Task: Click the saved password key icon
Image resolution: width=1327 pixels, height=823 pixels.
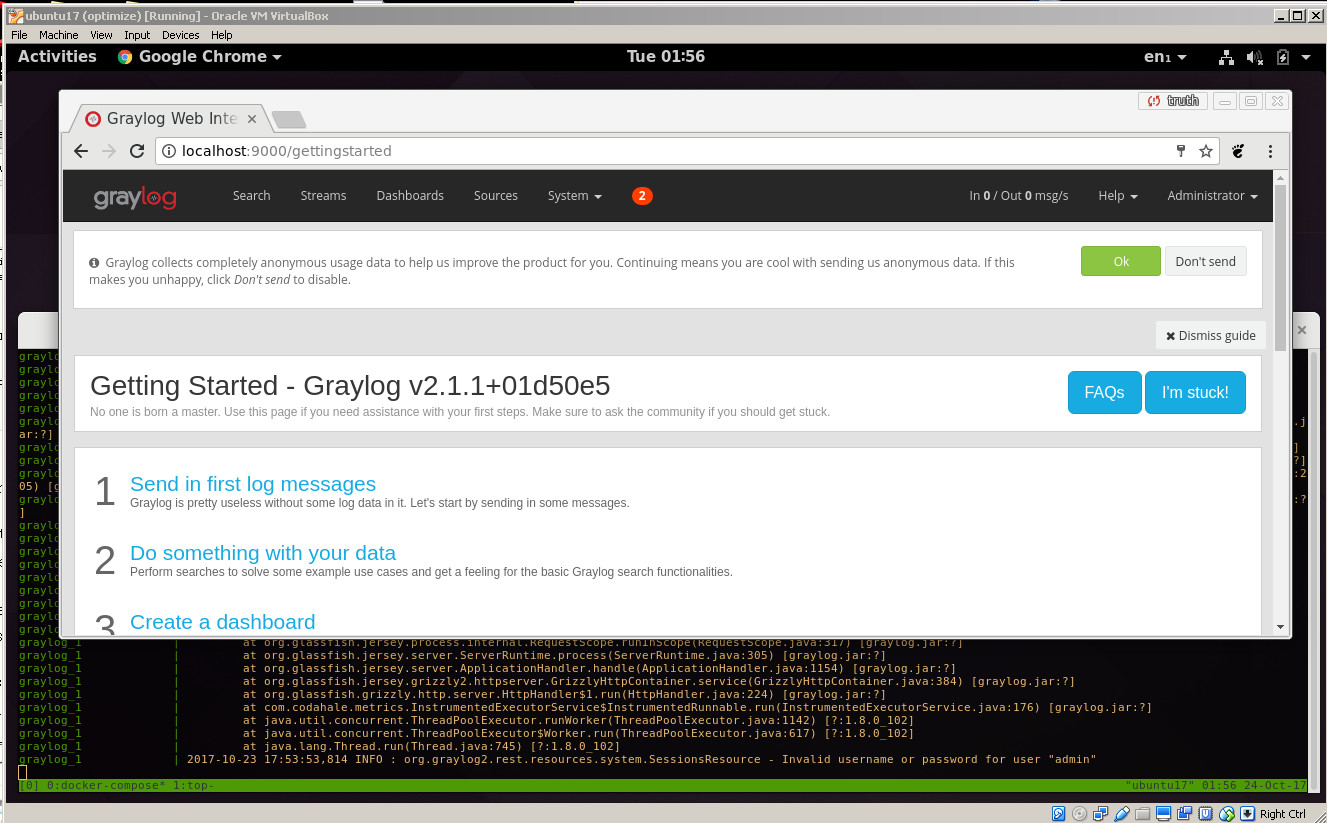Action: (1181, 151)
